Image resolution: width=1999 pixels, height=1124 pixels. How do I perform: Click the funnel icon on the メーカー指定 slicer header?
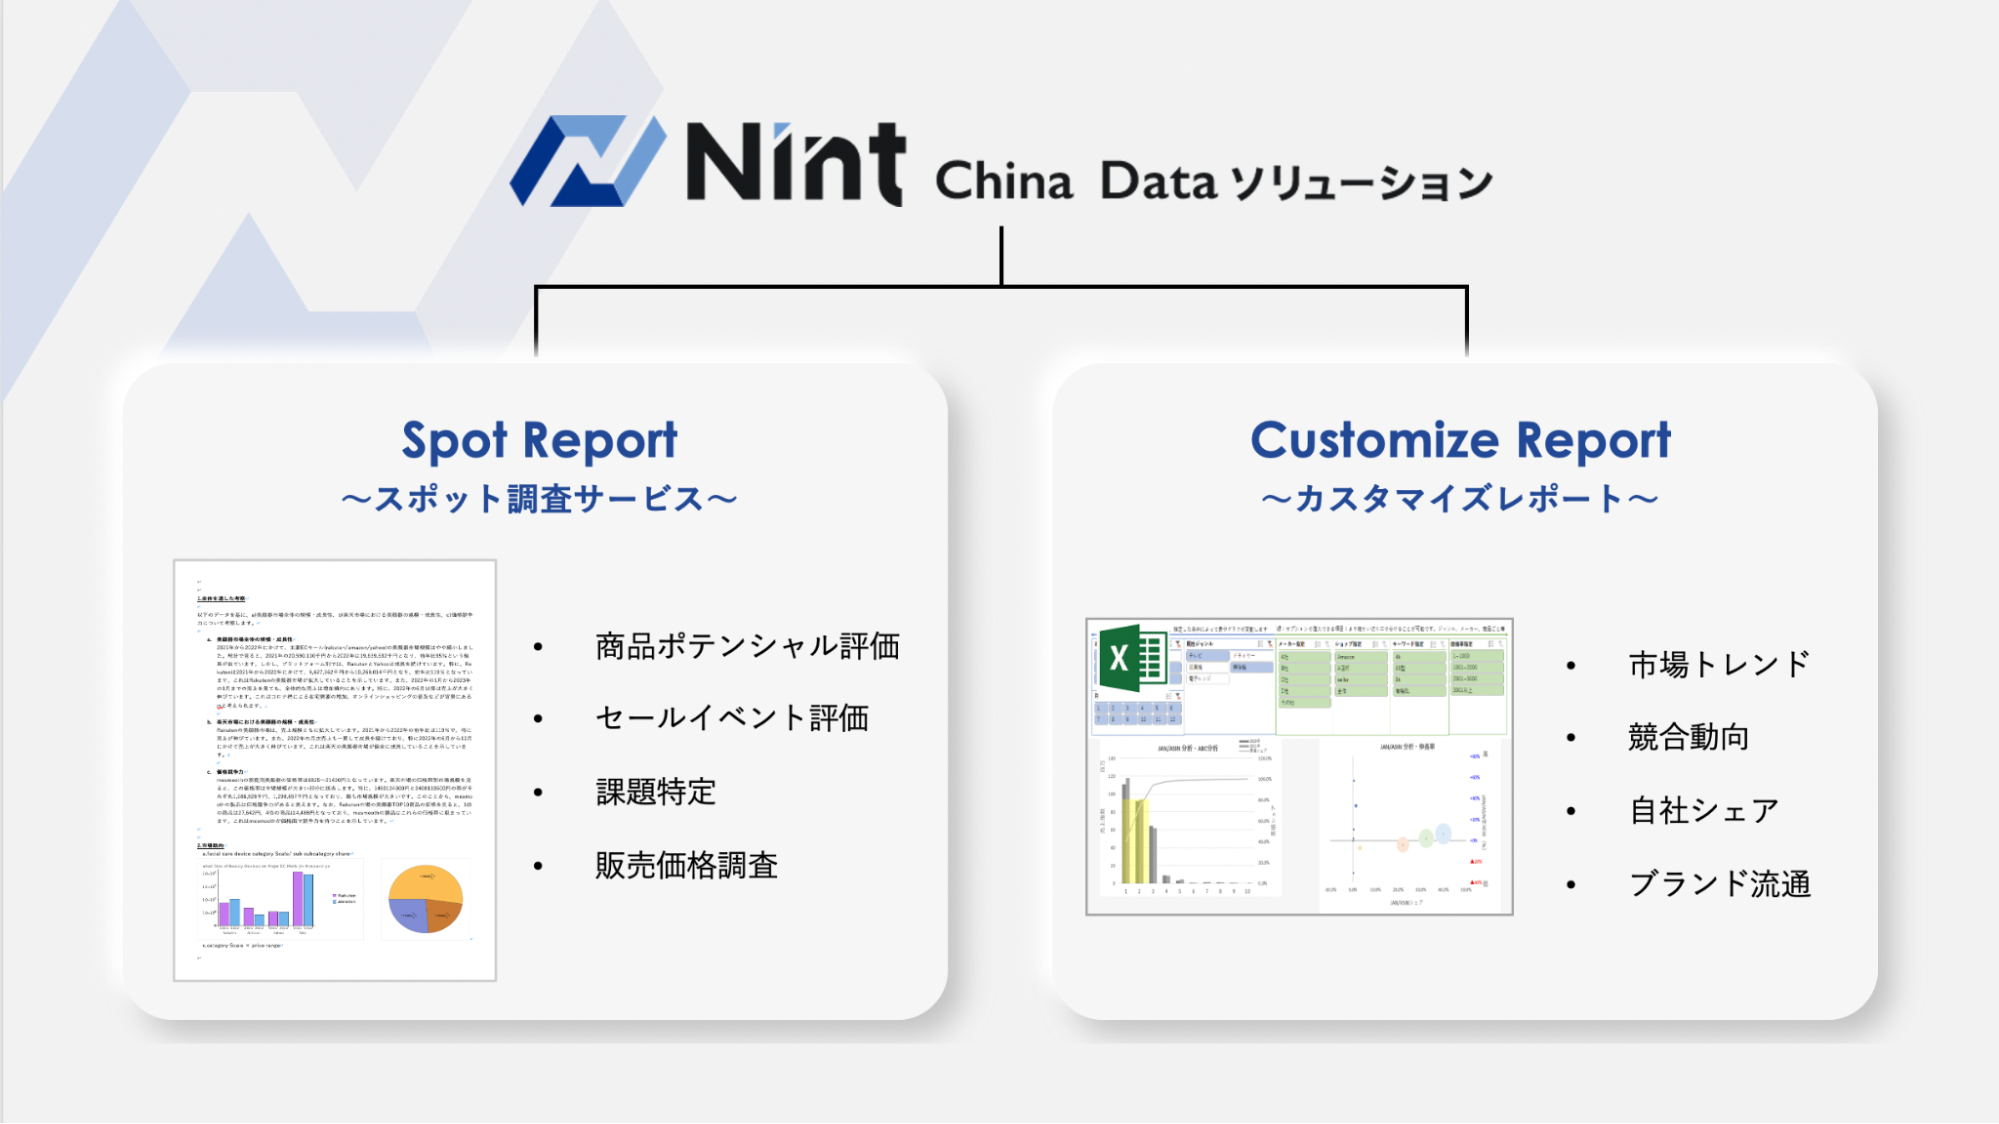(x=1328, y=643)
